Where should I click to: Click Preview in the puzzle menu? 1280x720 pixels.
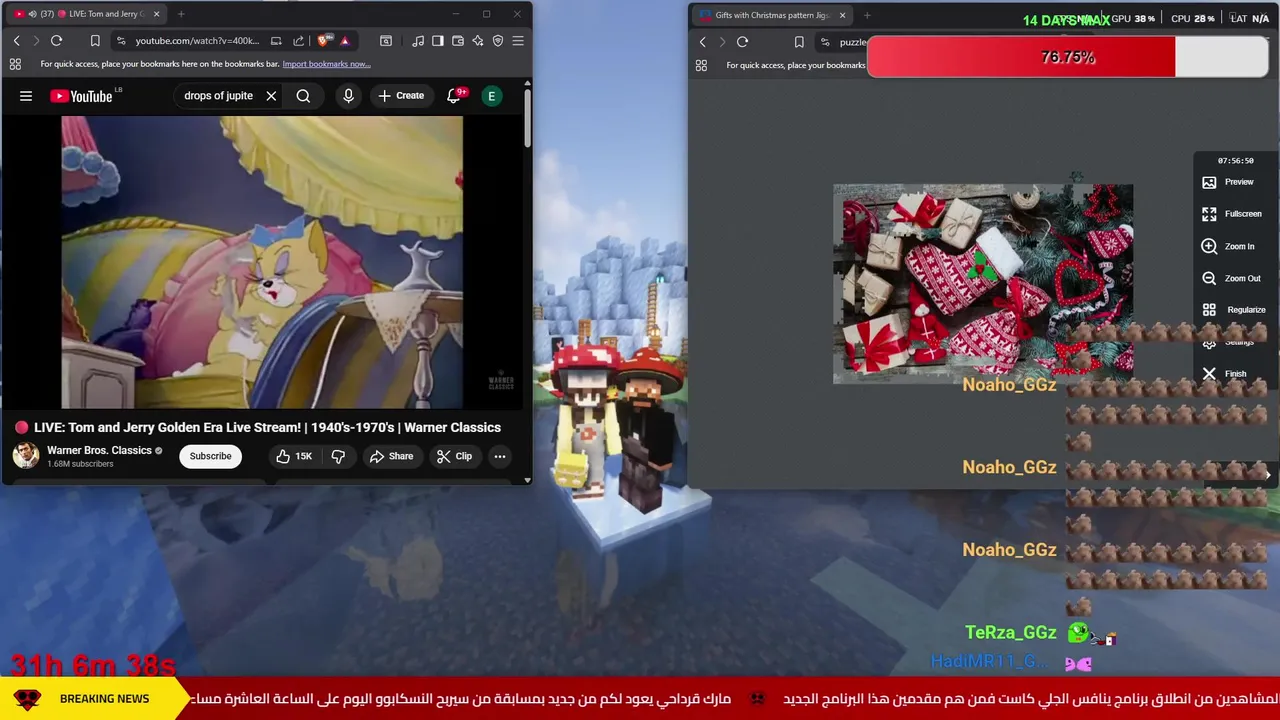pos(1229,182)
